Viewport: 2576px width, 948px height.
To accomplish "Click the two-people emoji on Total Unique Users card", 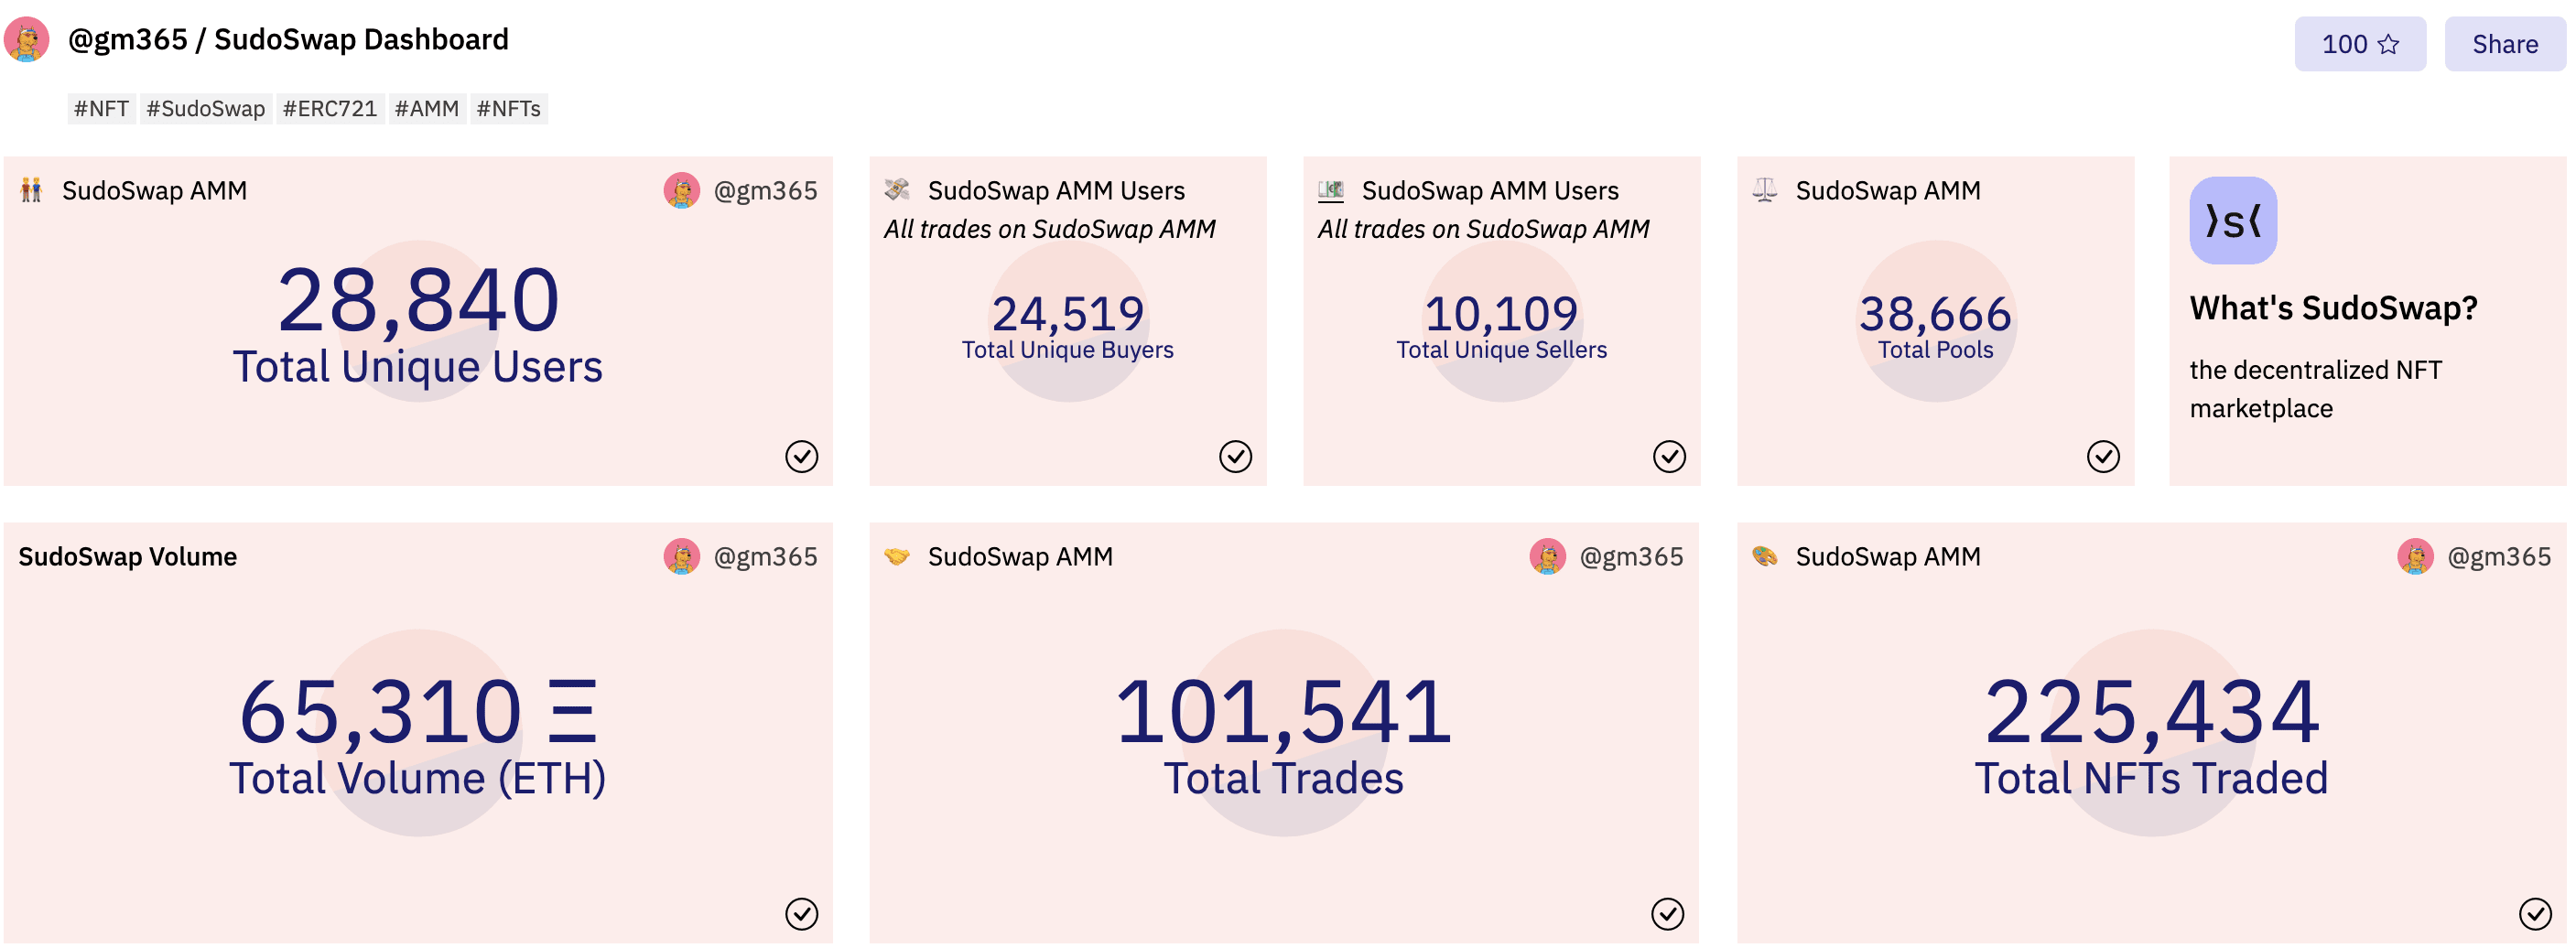I will click(x=33, y=190).
